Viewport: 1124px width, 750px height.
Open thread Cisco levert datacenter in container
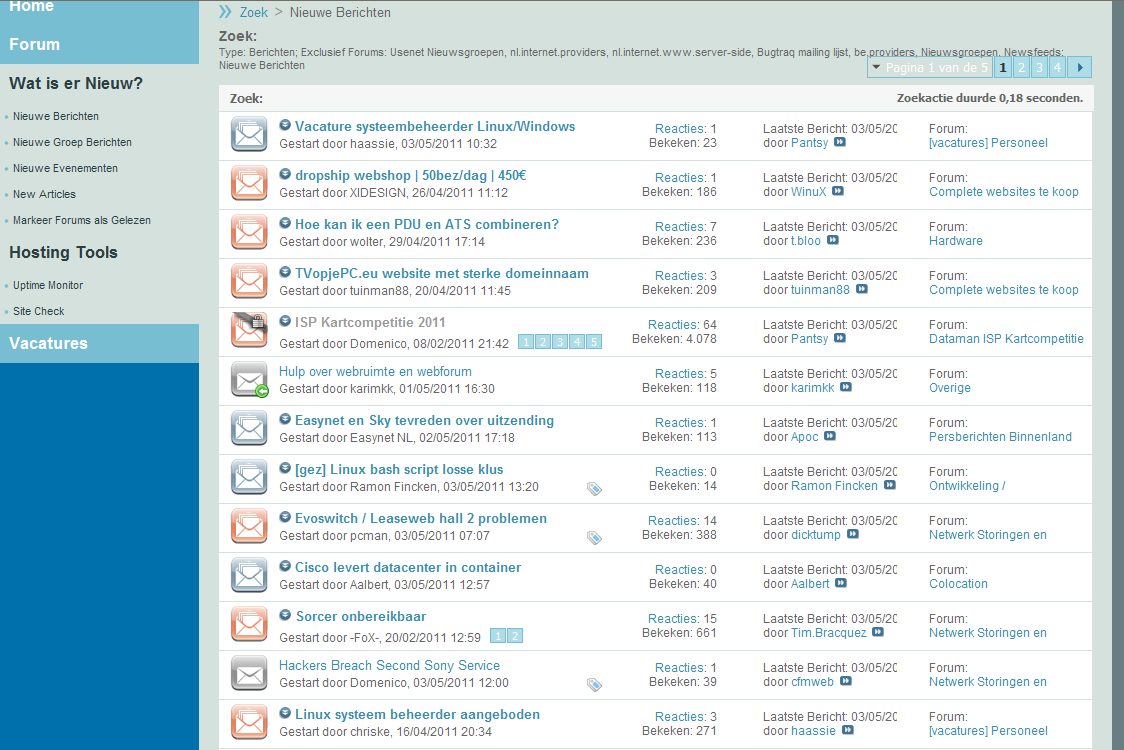click(x=408, y=567)
